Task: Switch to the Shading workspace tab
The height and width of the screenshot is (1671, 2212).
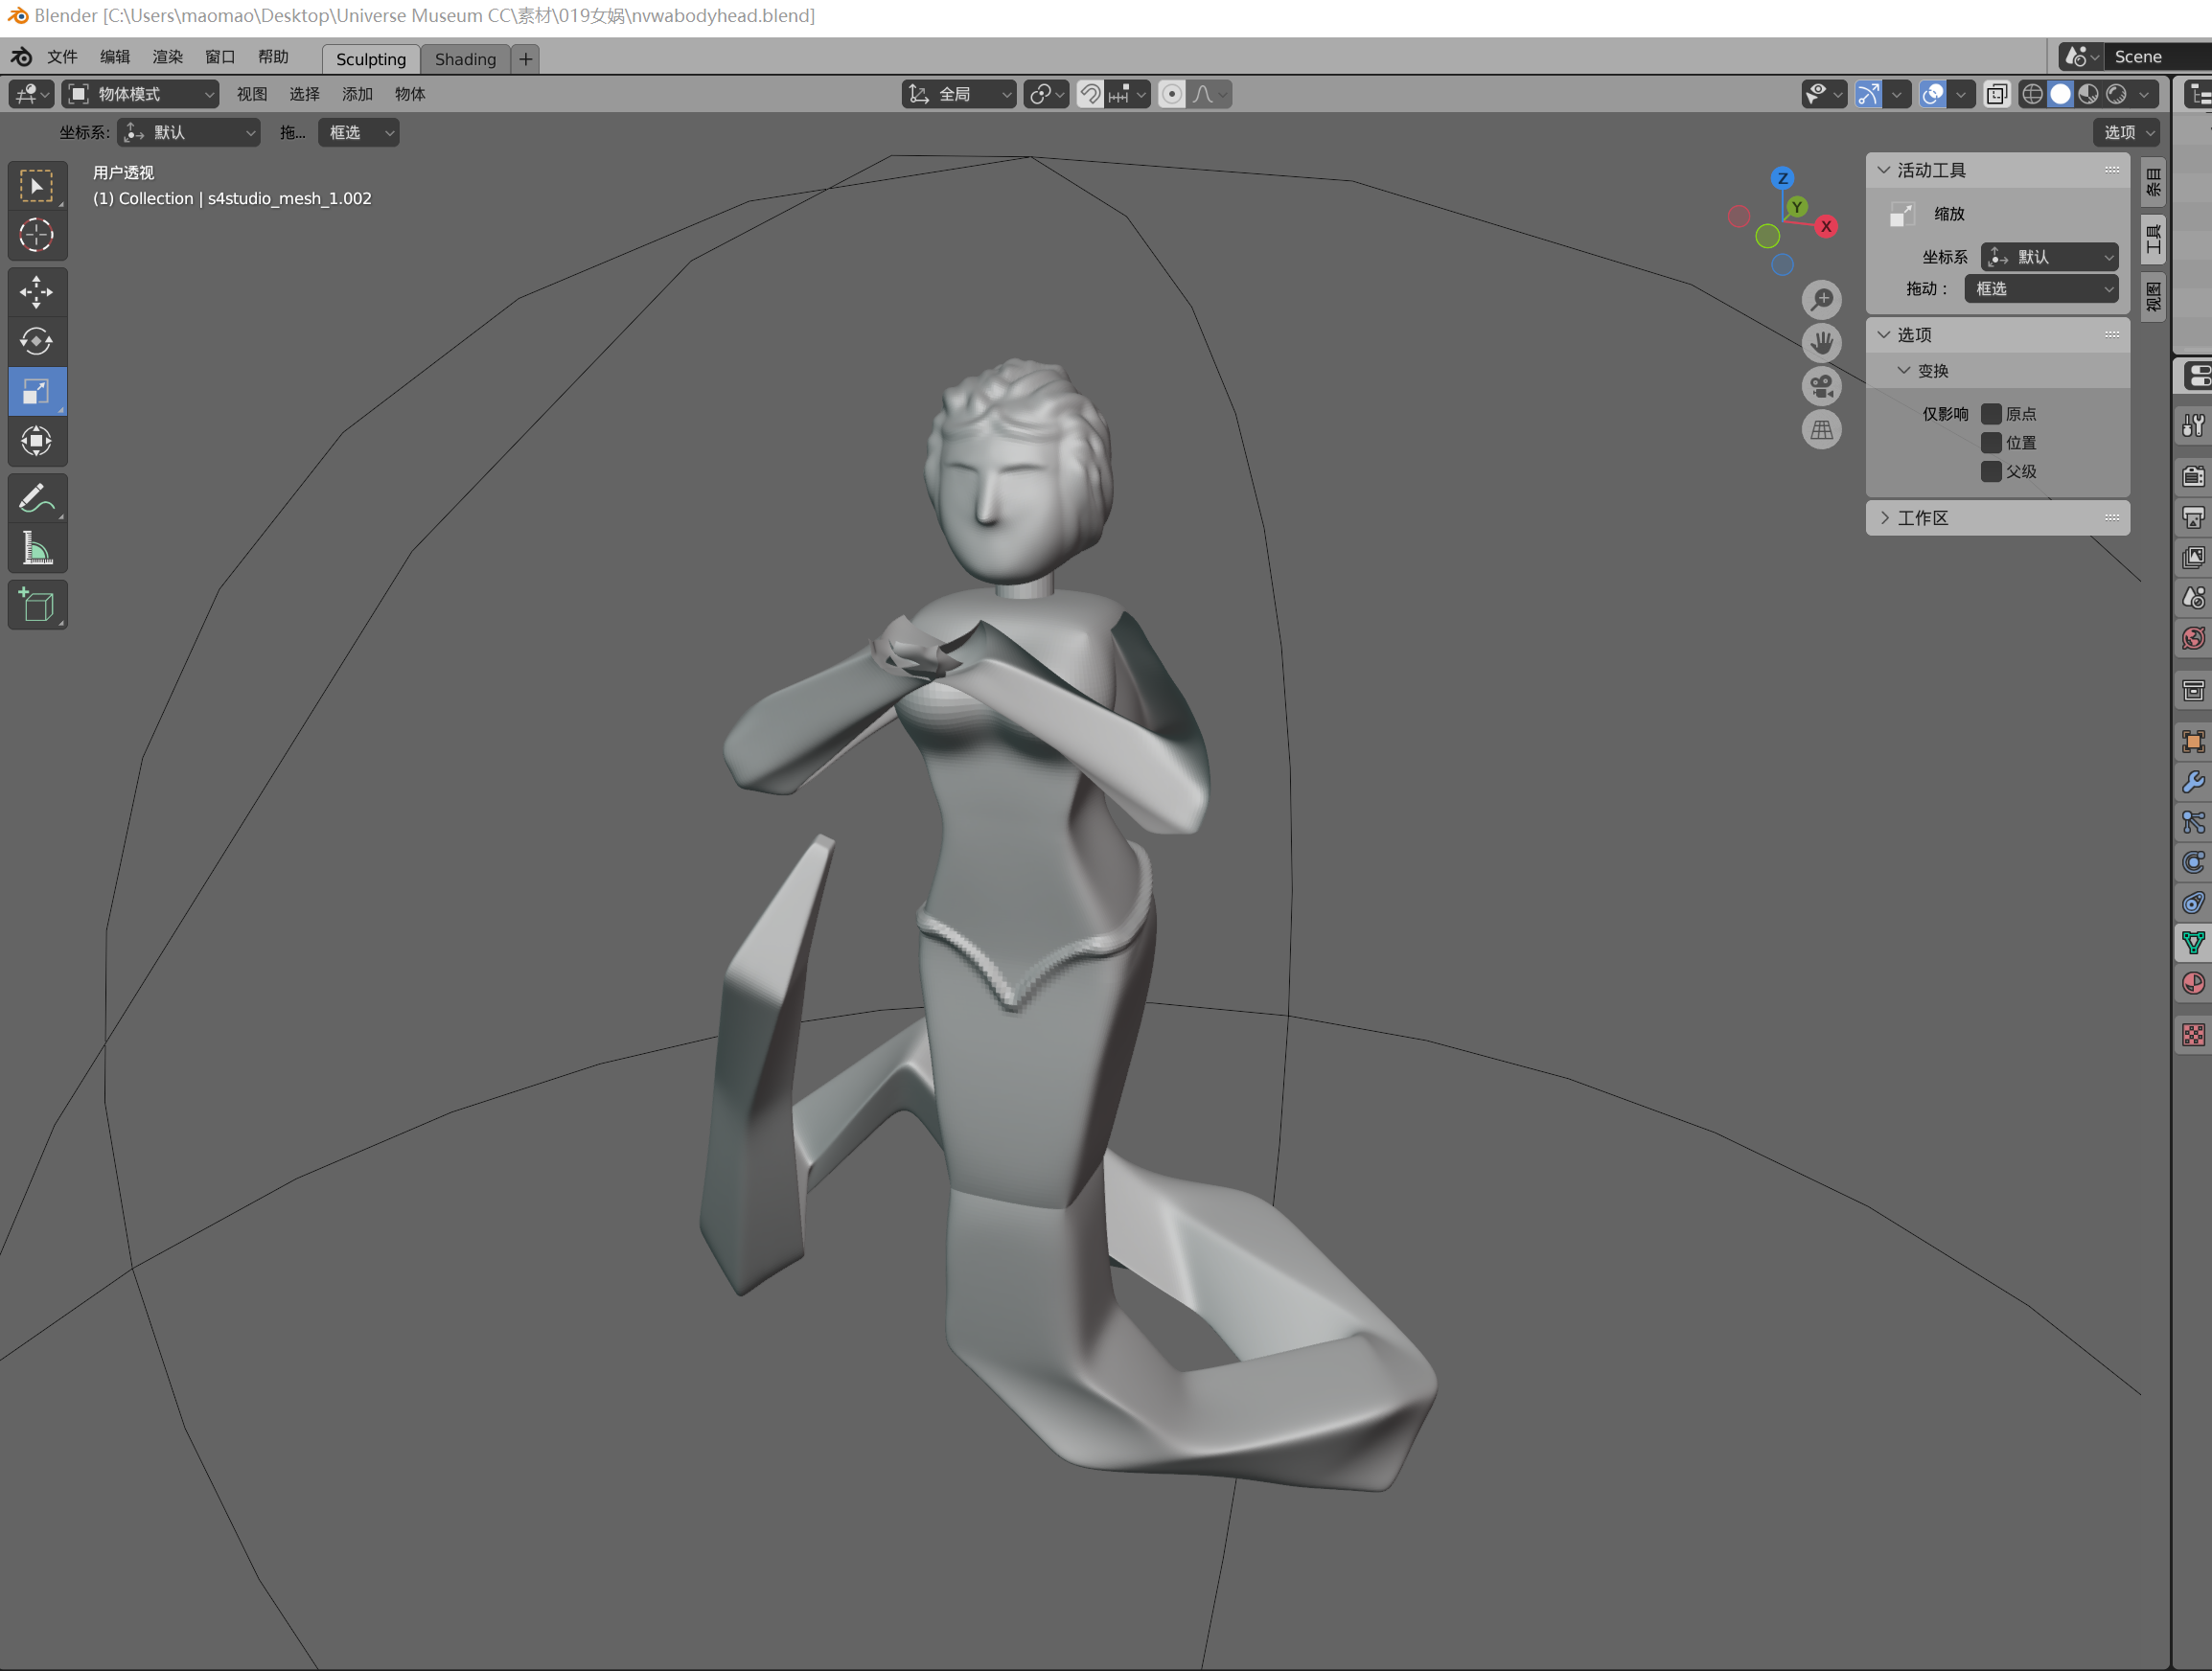Action: coord(465,59)
